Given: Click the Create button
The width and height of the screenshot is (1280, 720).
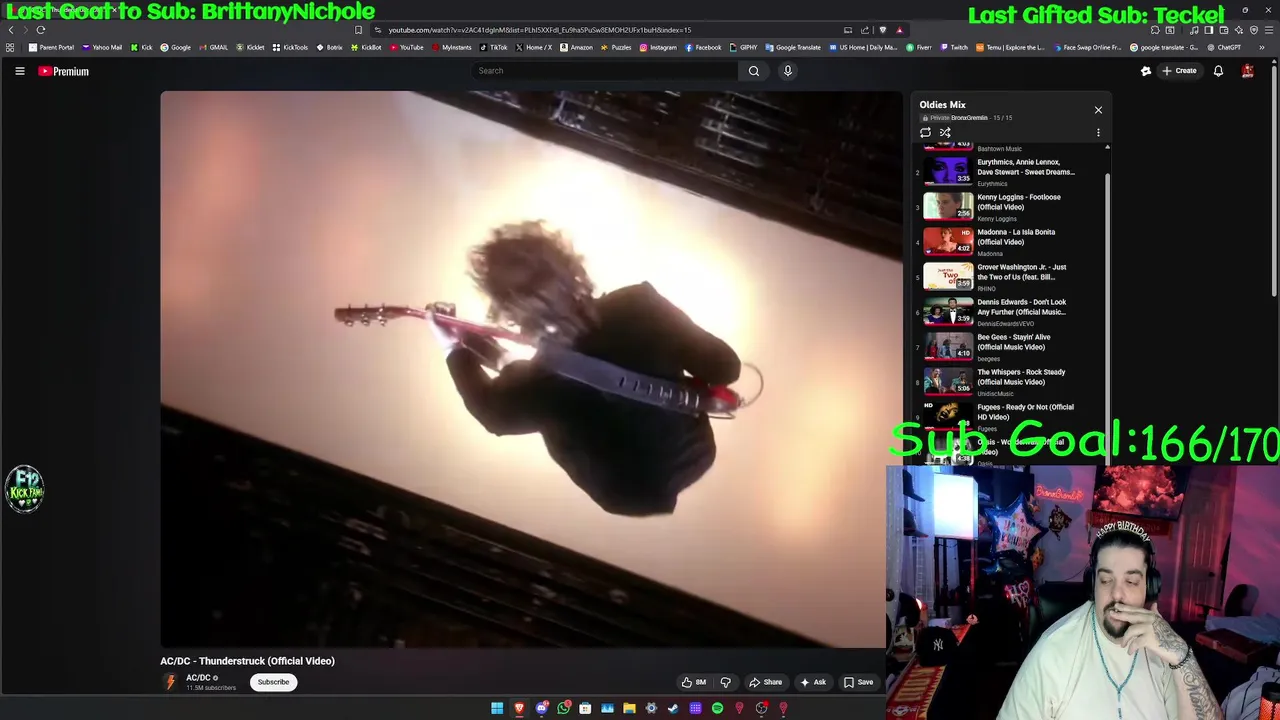Looking at the screenshot, I should [x=1179, y=71].
